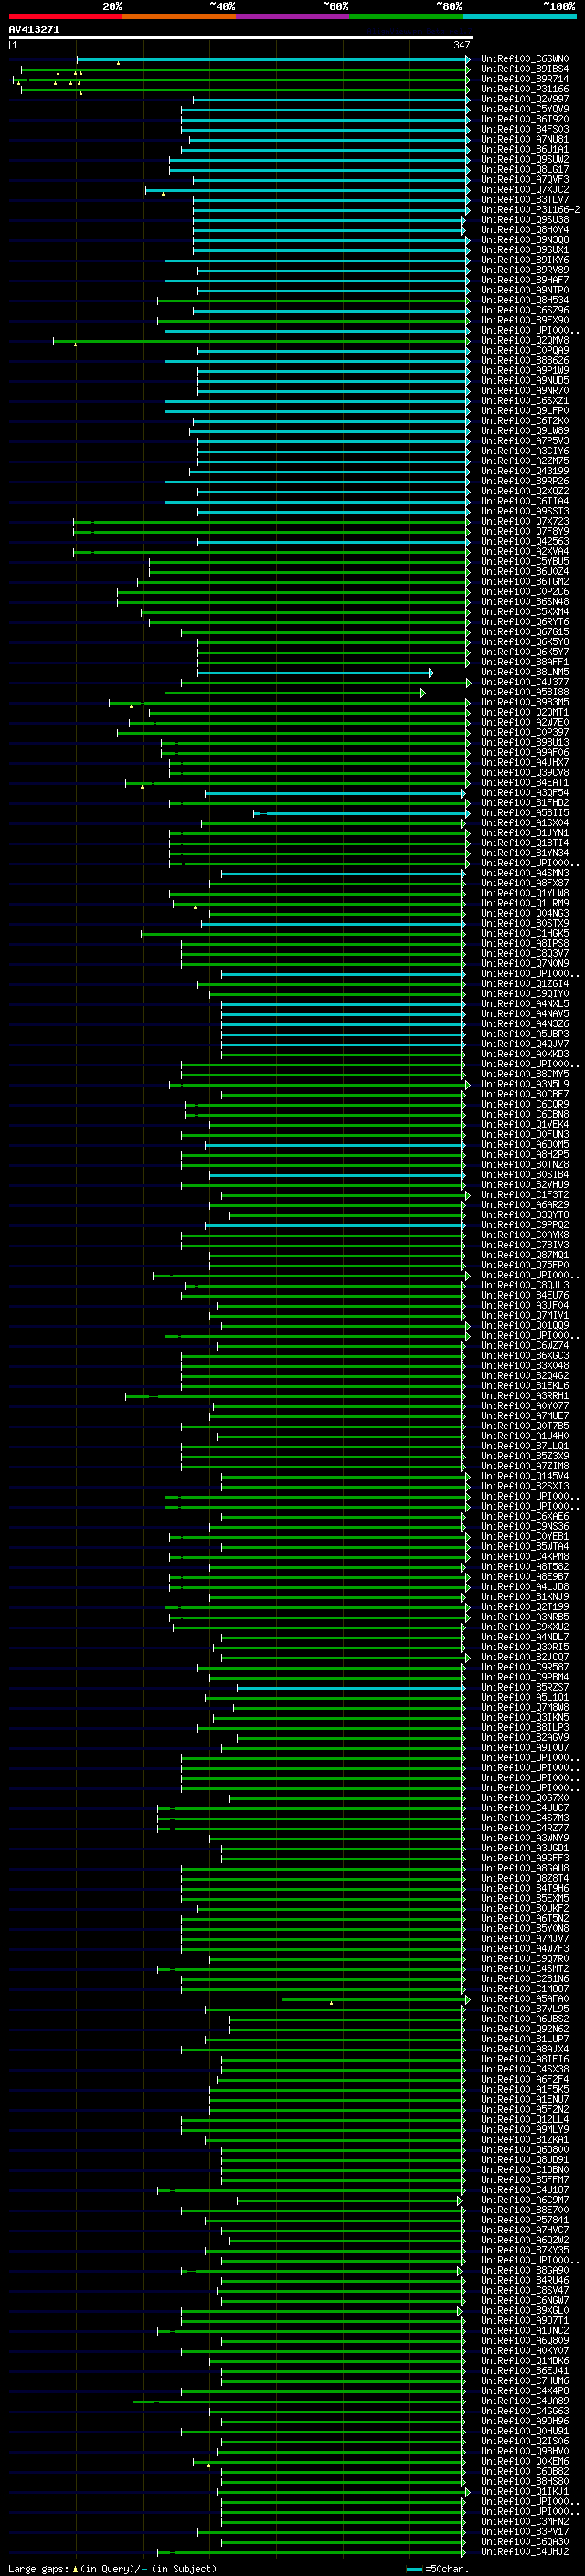The height and width of the screenshot is (2576, 585).
Task: Select label UniRef100_Q9LFP0
Action: pyautogui.click(x=524, y=411)
